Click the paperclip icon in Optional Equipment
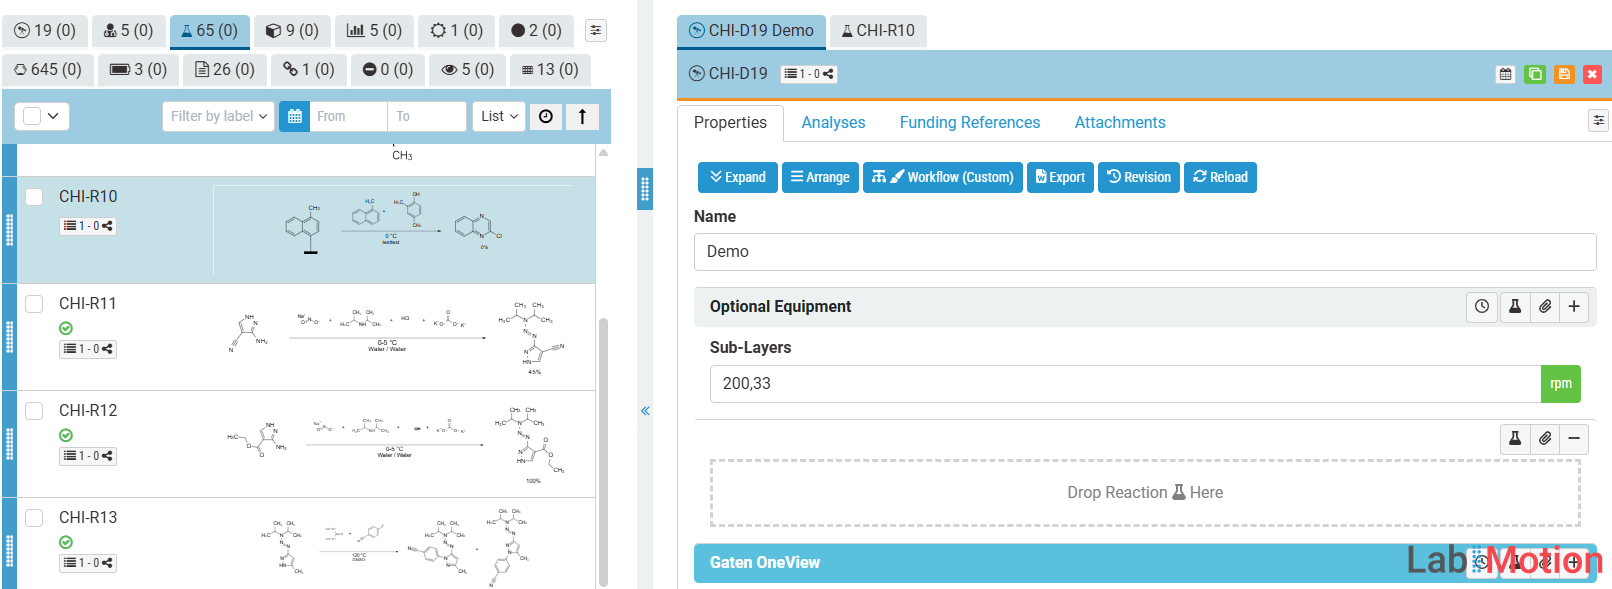The height and width of the screenshot is (589, 1612). coord(1545,307)
